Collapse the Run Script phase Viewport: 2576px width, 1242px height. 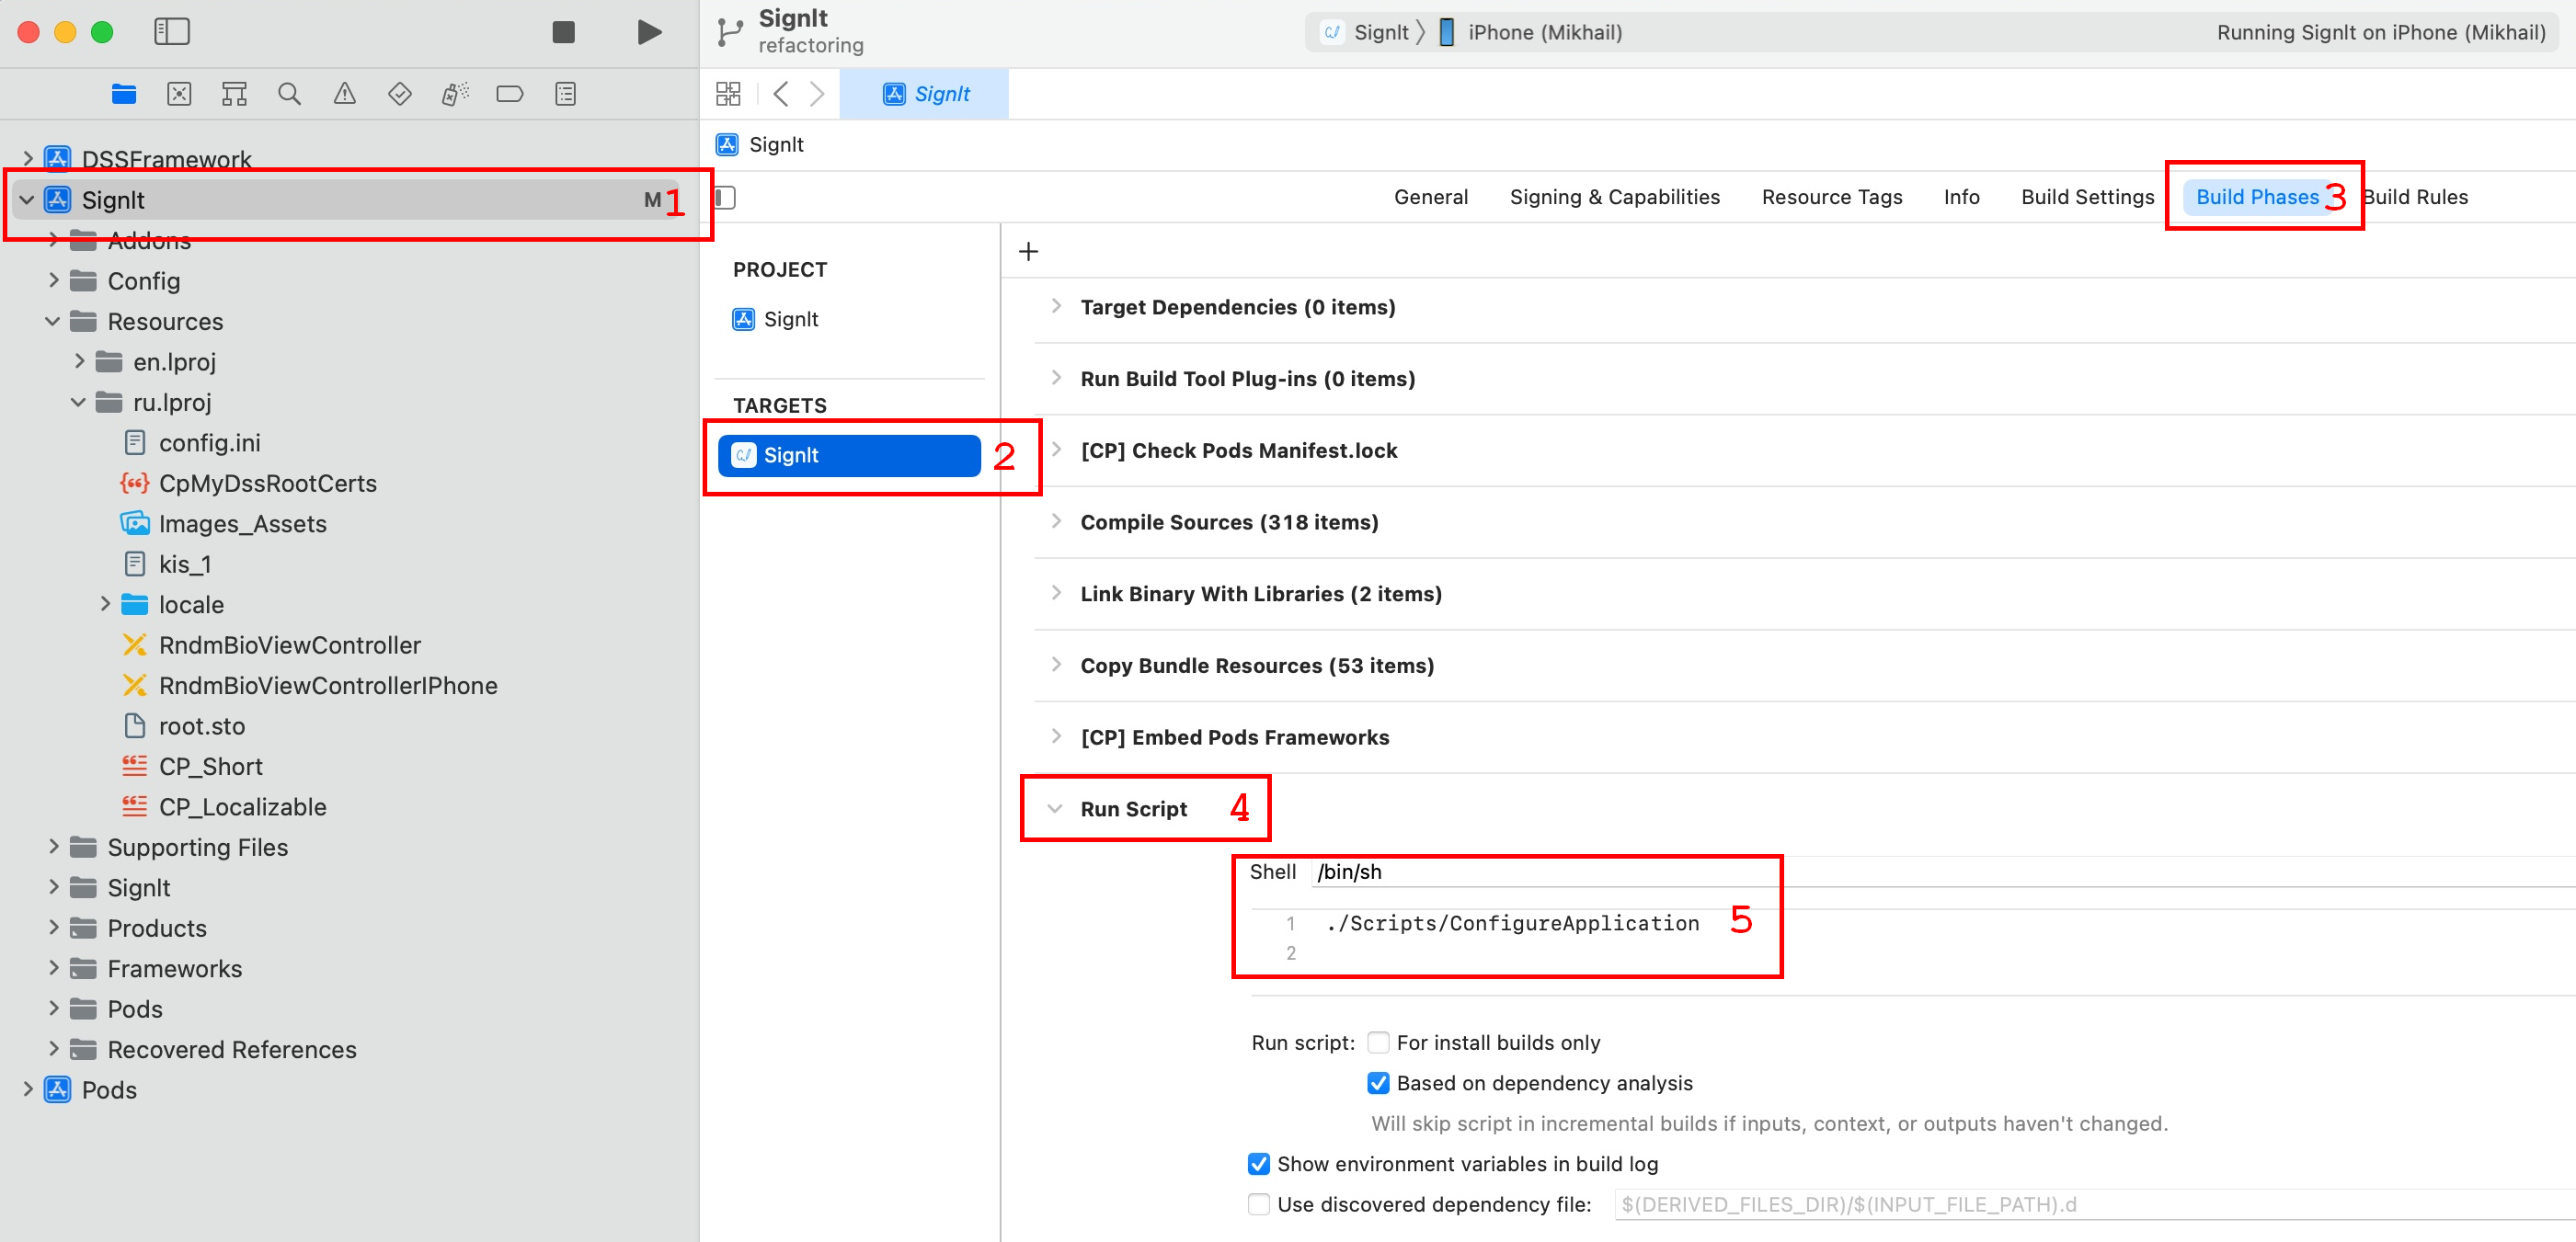pos(1054,808)
